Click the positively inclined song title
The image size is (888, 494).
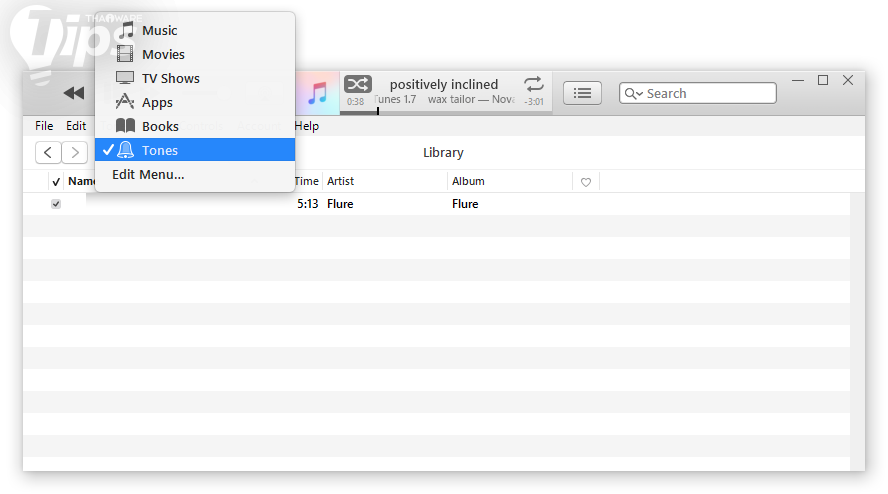443,84
